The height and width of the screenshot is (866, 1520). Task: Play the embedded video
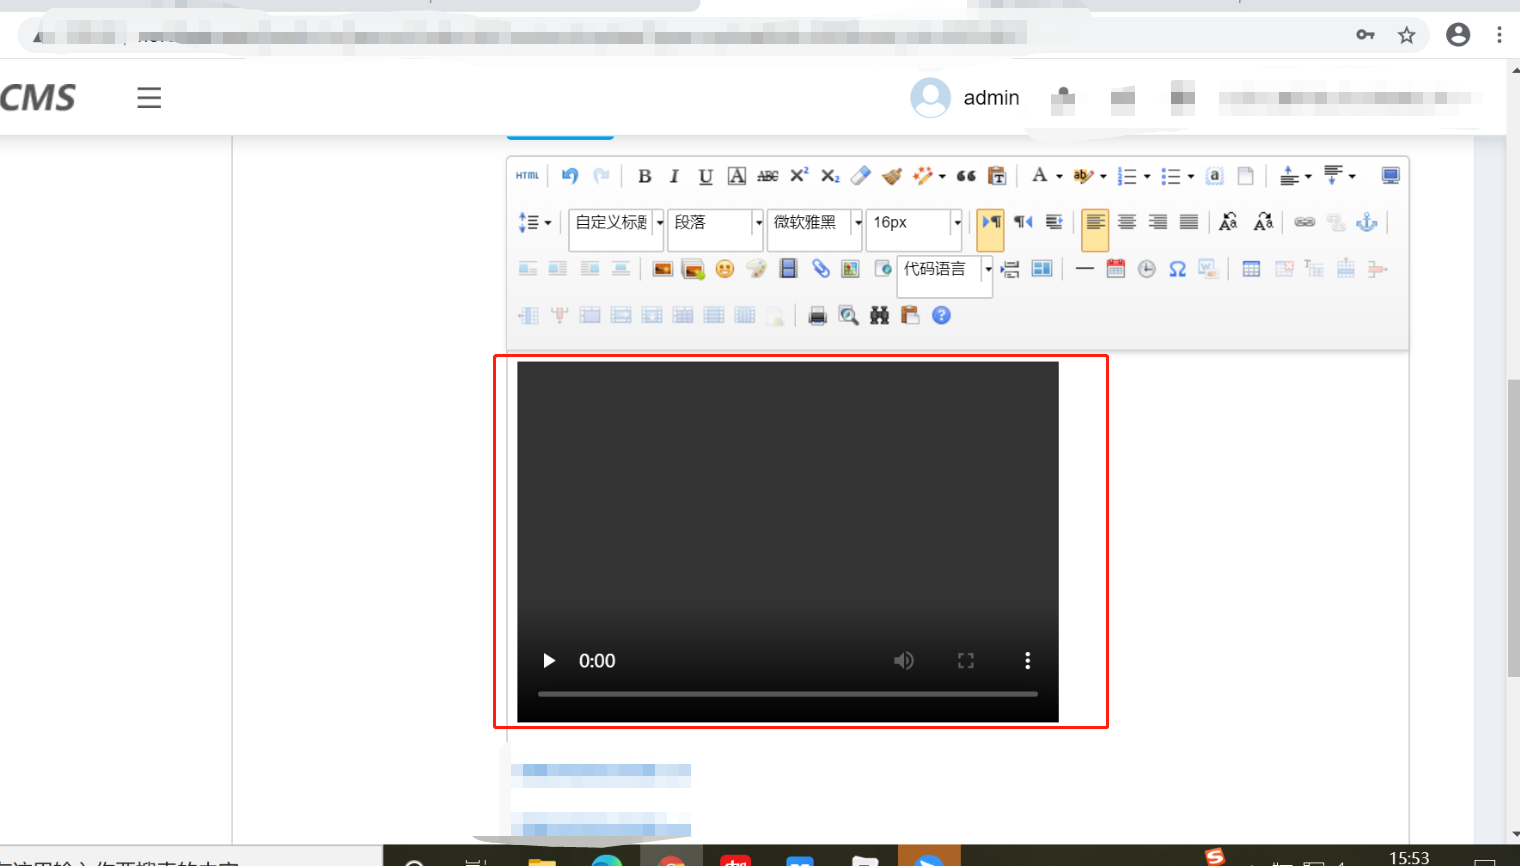click(x=548, y=661)
